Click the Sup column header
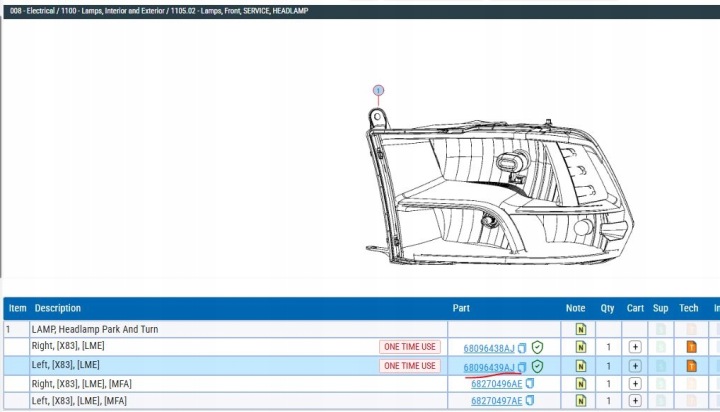720x412 pixels. [660, 308]
